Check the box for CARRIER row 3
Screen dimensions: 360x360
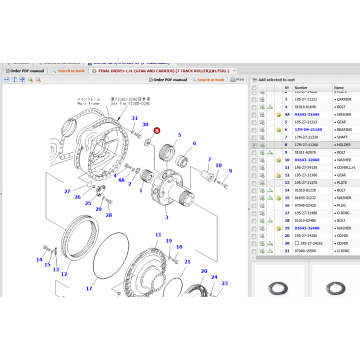pyautogui.click(x=254, y=99)
